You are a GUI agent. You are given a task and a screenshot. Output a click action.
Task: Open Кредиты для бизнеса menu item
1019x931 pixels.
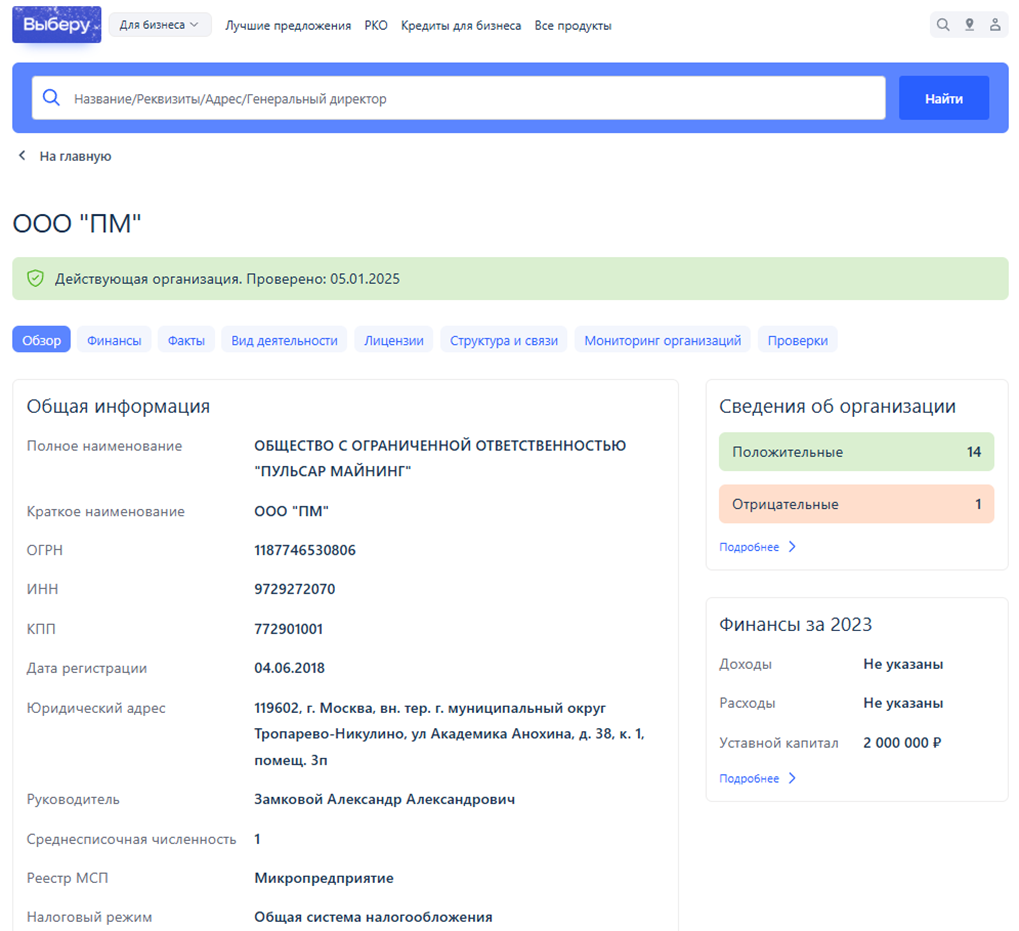(x=461, y=25)
